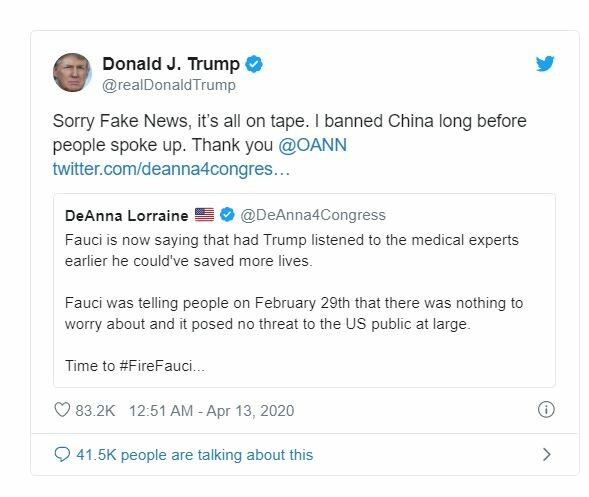The height and width of the screenshot is (497, 589).
Task: Click the Donald J. Trump display name
Action: (171, 64)
